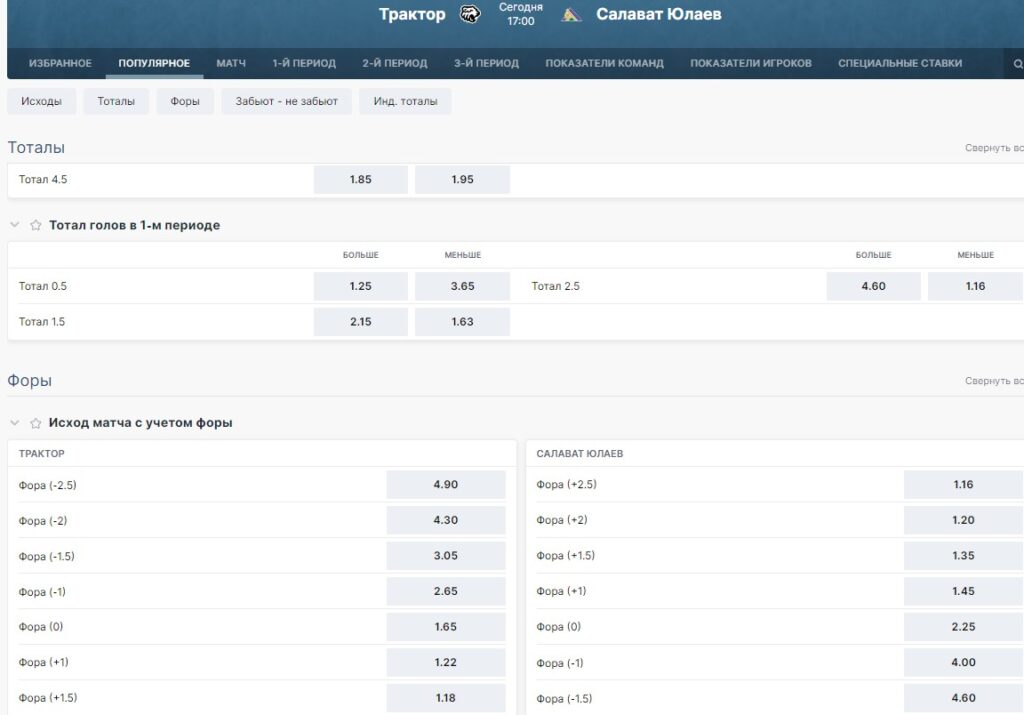Select Салават Юлаев Фора (+2.5) odds 1.16

click(963, 485)
